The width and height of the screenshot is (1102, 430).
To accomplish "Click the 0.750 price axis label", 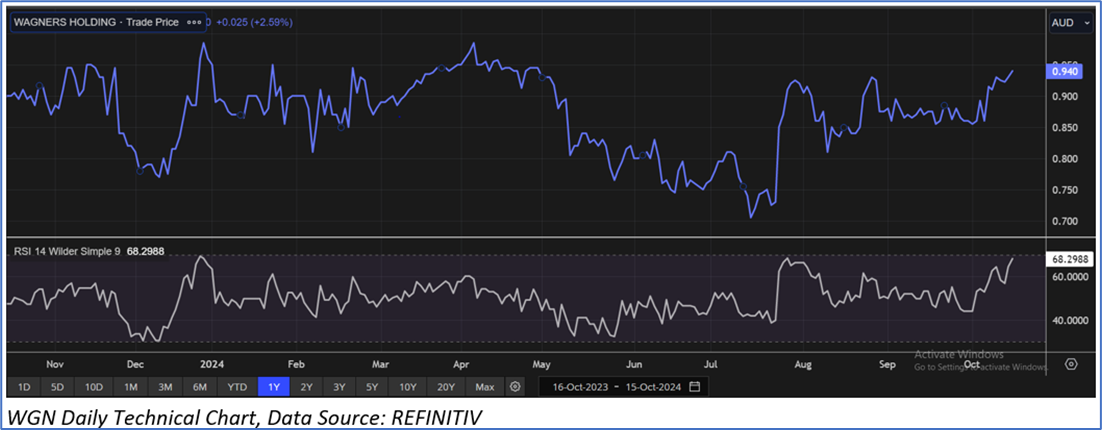I will 1065,190.
